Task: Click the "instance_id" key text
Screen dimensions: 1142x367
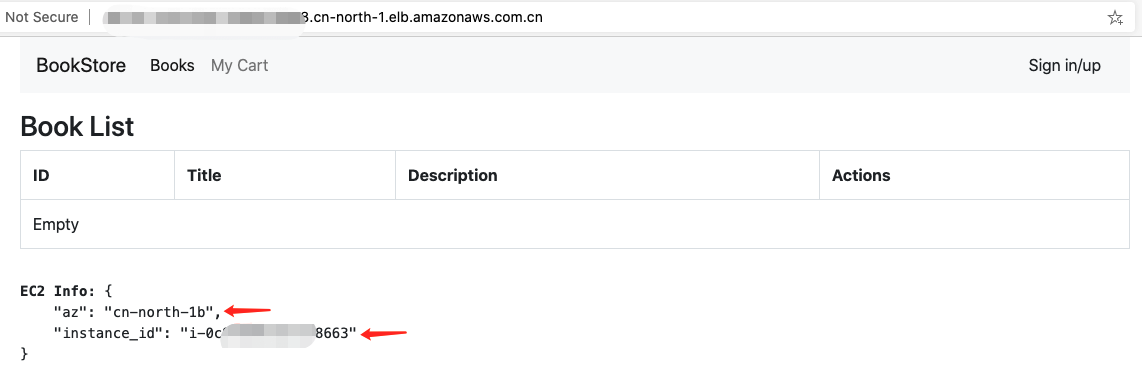Action: click(x=110, y=334)
